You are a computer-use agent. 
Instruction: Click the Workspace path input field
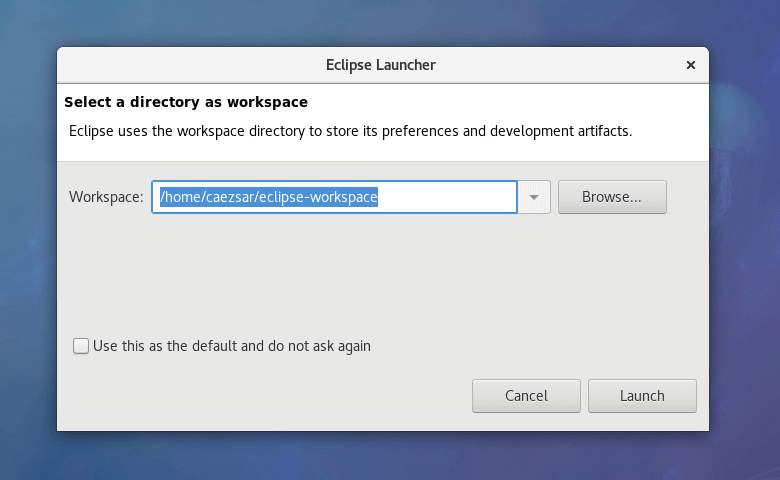pos(334,197)
